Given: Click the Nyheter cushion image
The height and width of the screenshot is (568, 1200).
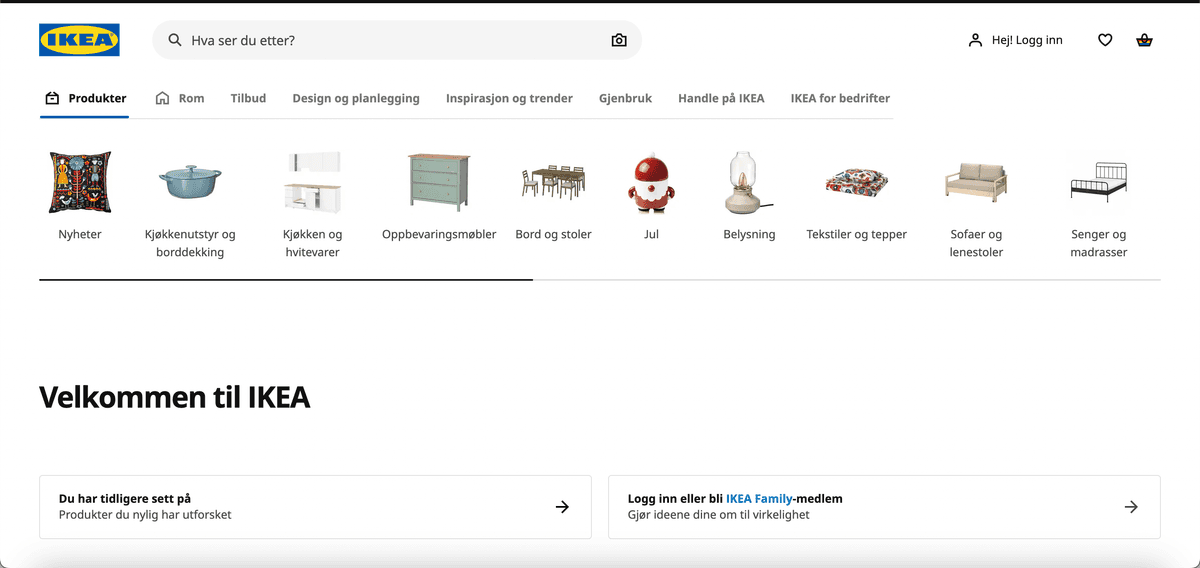Looking at the screenshot, I should click(80, 182).
